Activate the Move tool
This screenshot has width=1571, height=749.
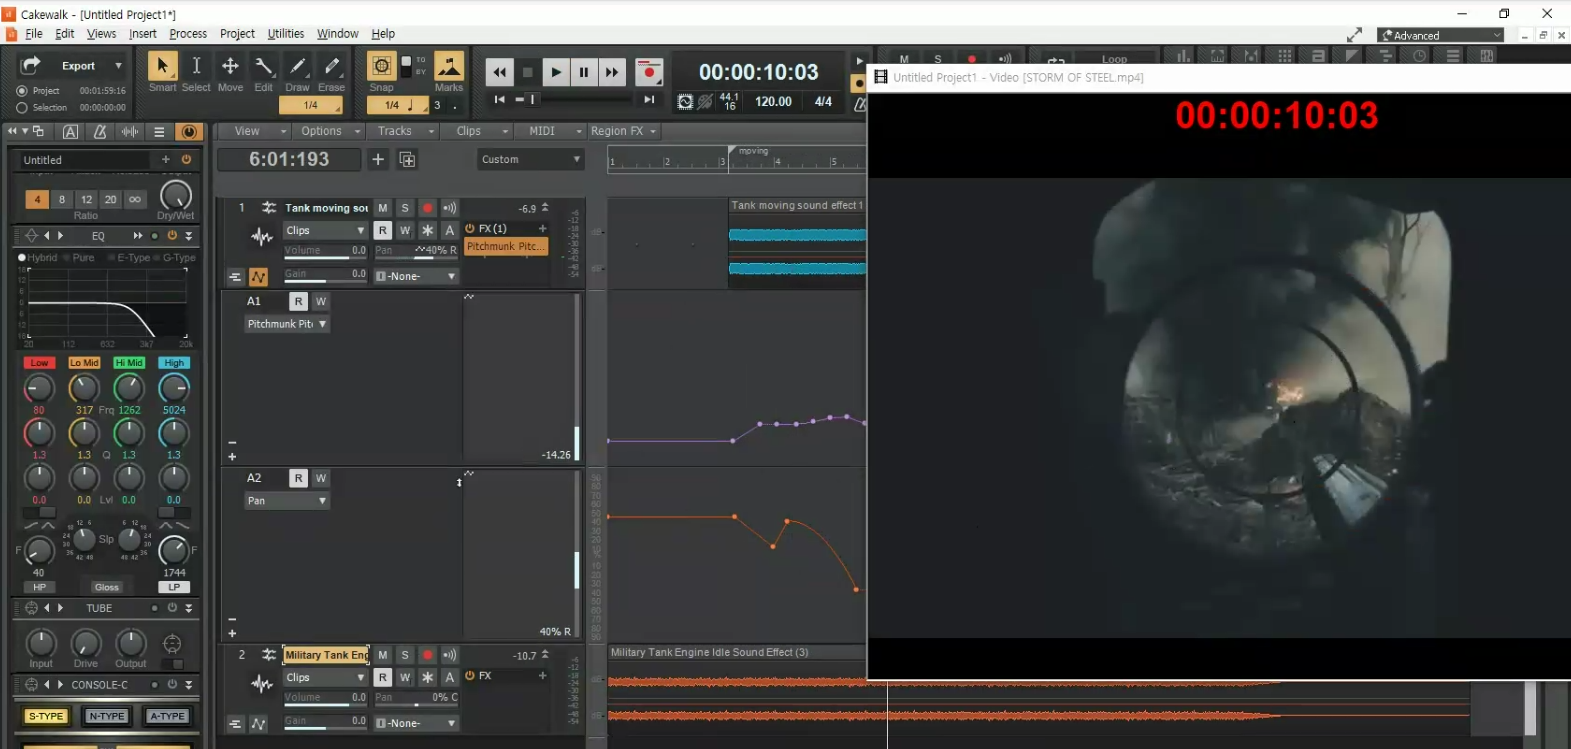click(230, 66)
